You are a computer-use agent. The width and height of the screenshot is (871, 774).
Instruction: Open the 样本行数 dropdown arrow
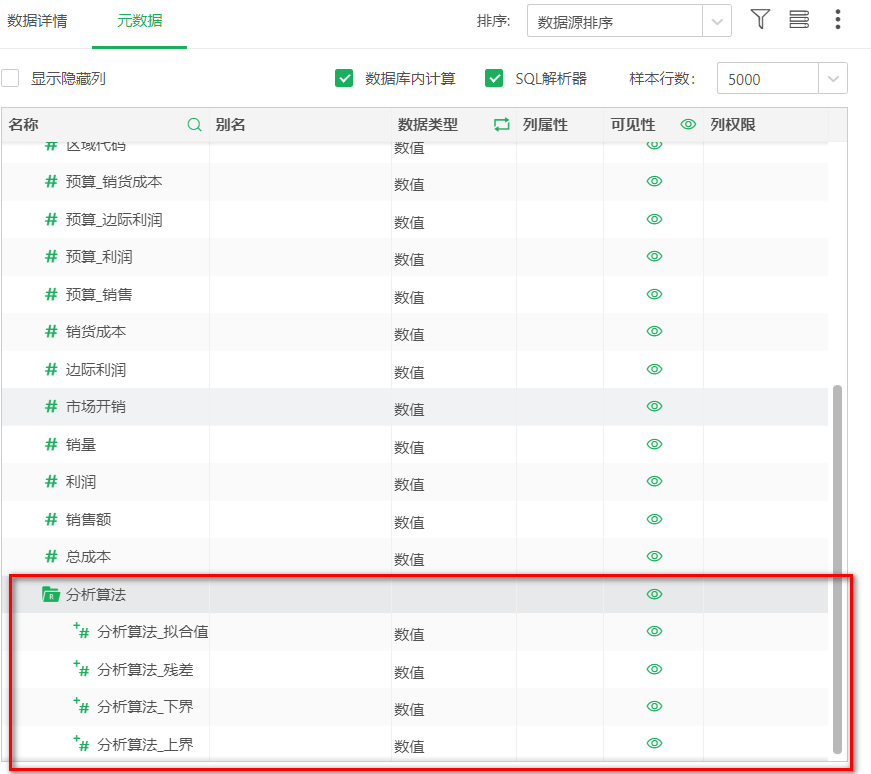[833, 78]
